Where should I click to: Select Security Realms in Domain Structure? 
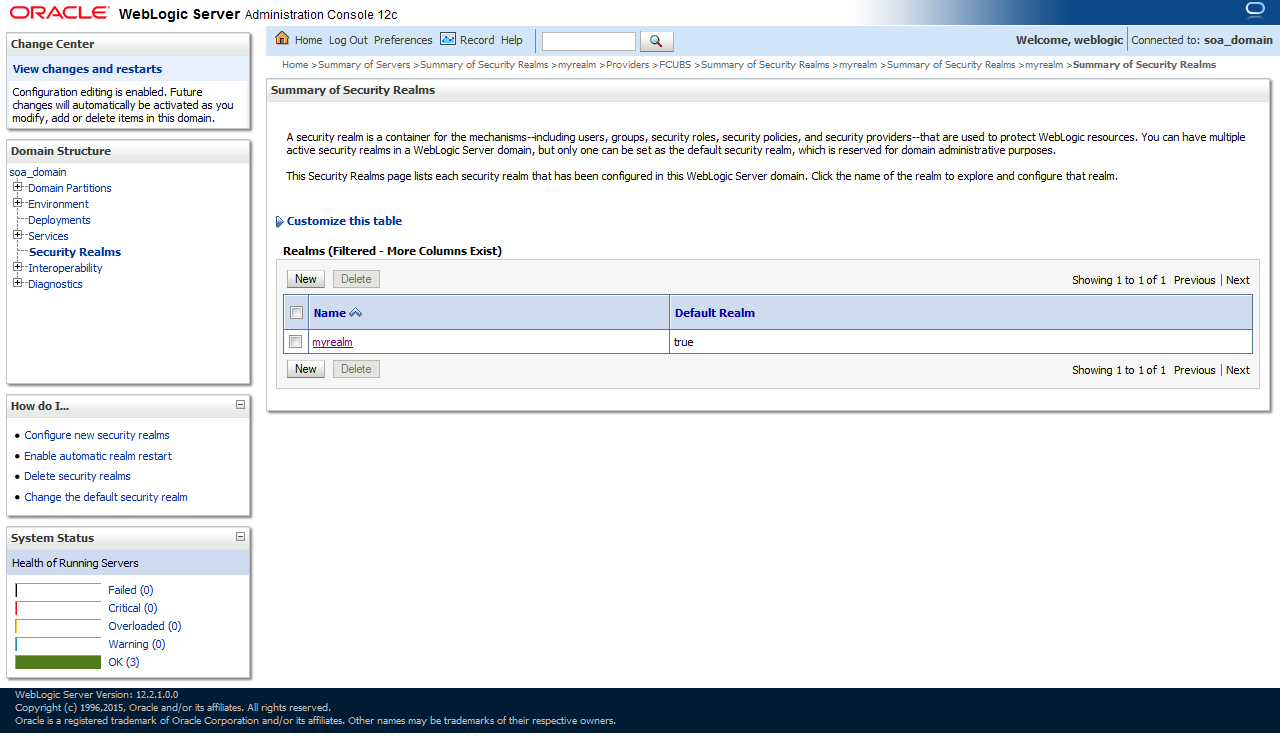point(75,252)
